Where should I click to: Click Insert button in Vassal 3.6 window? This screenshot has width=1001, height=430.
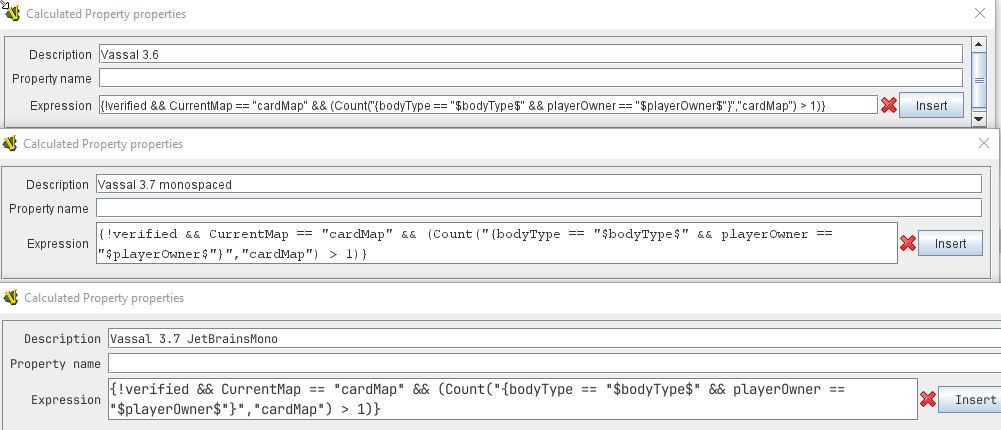click(931, 105)
